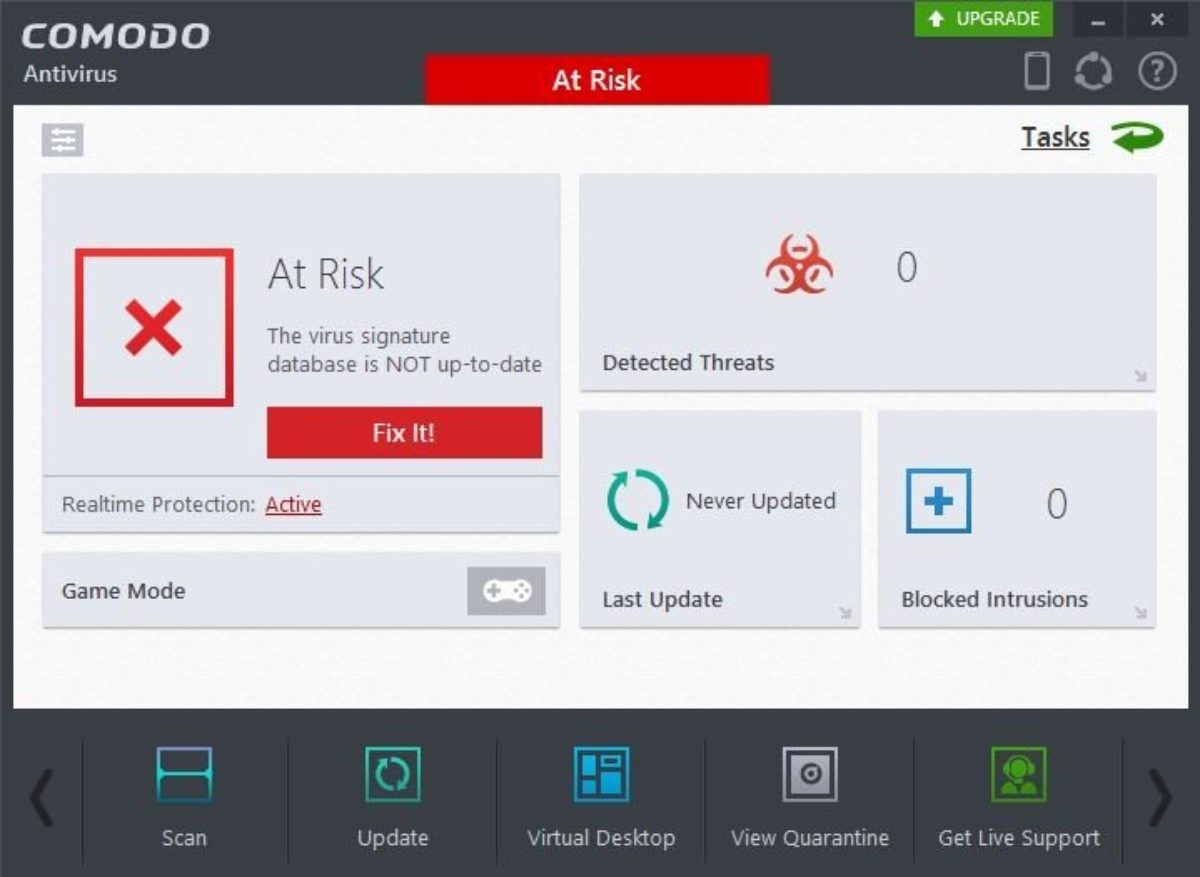Click the sync icon next to help
Image resolution: width=1200 pixels, height=877 pixels.
[x=1097, y=72]
